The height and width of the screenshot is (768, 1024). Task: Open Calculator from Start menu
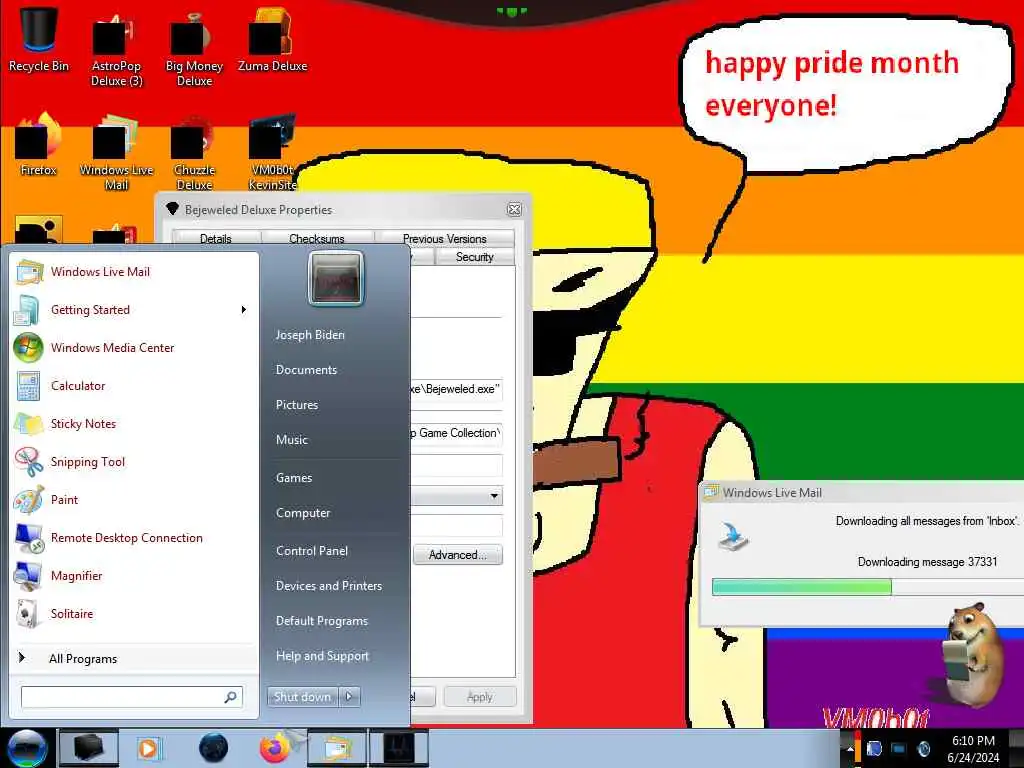pyautogui.click(x=134, y=385)
